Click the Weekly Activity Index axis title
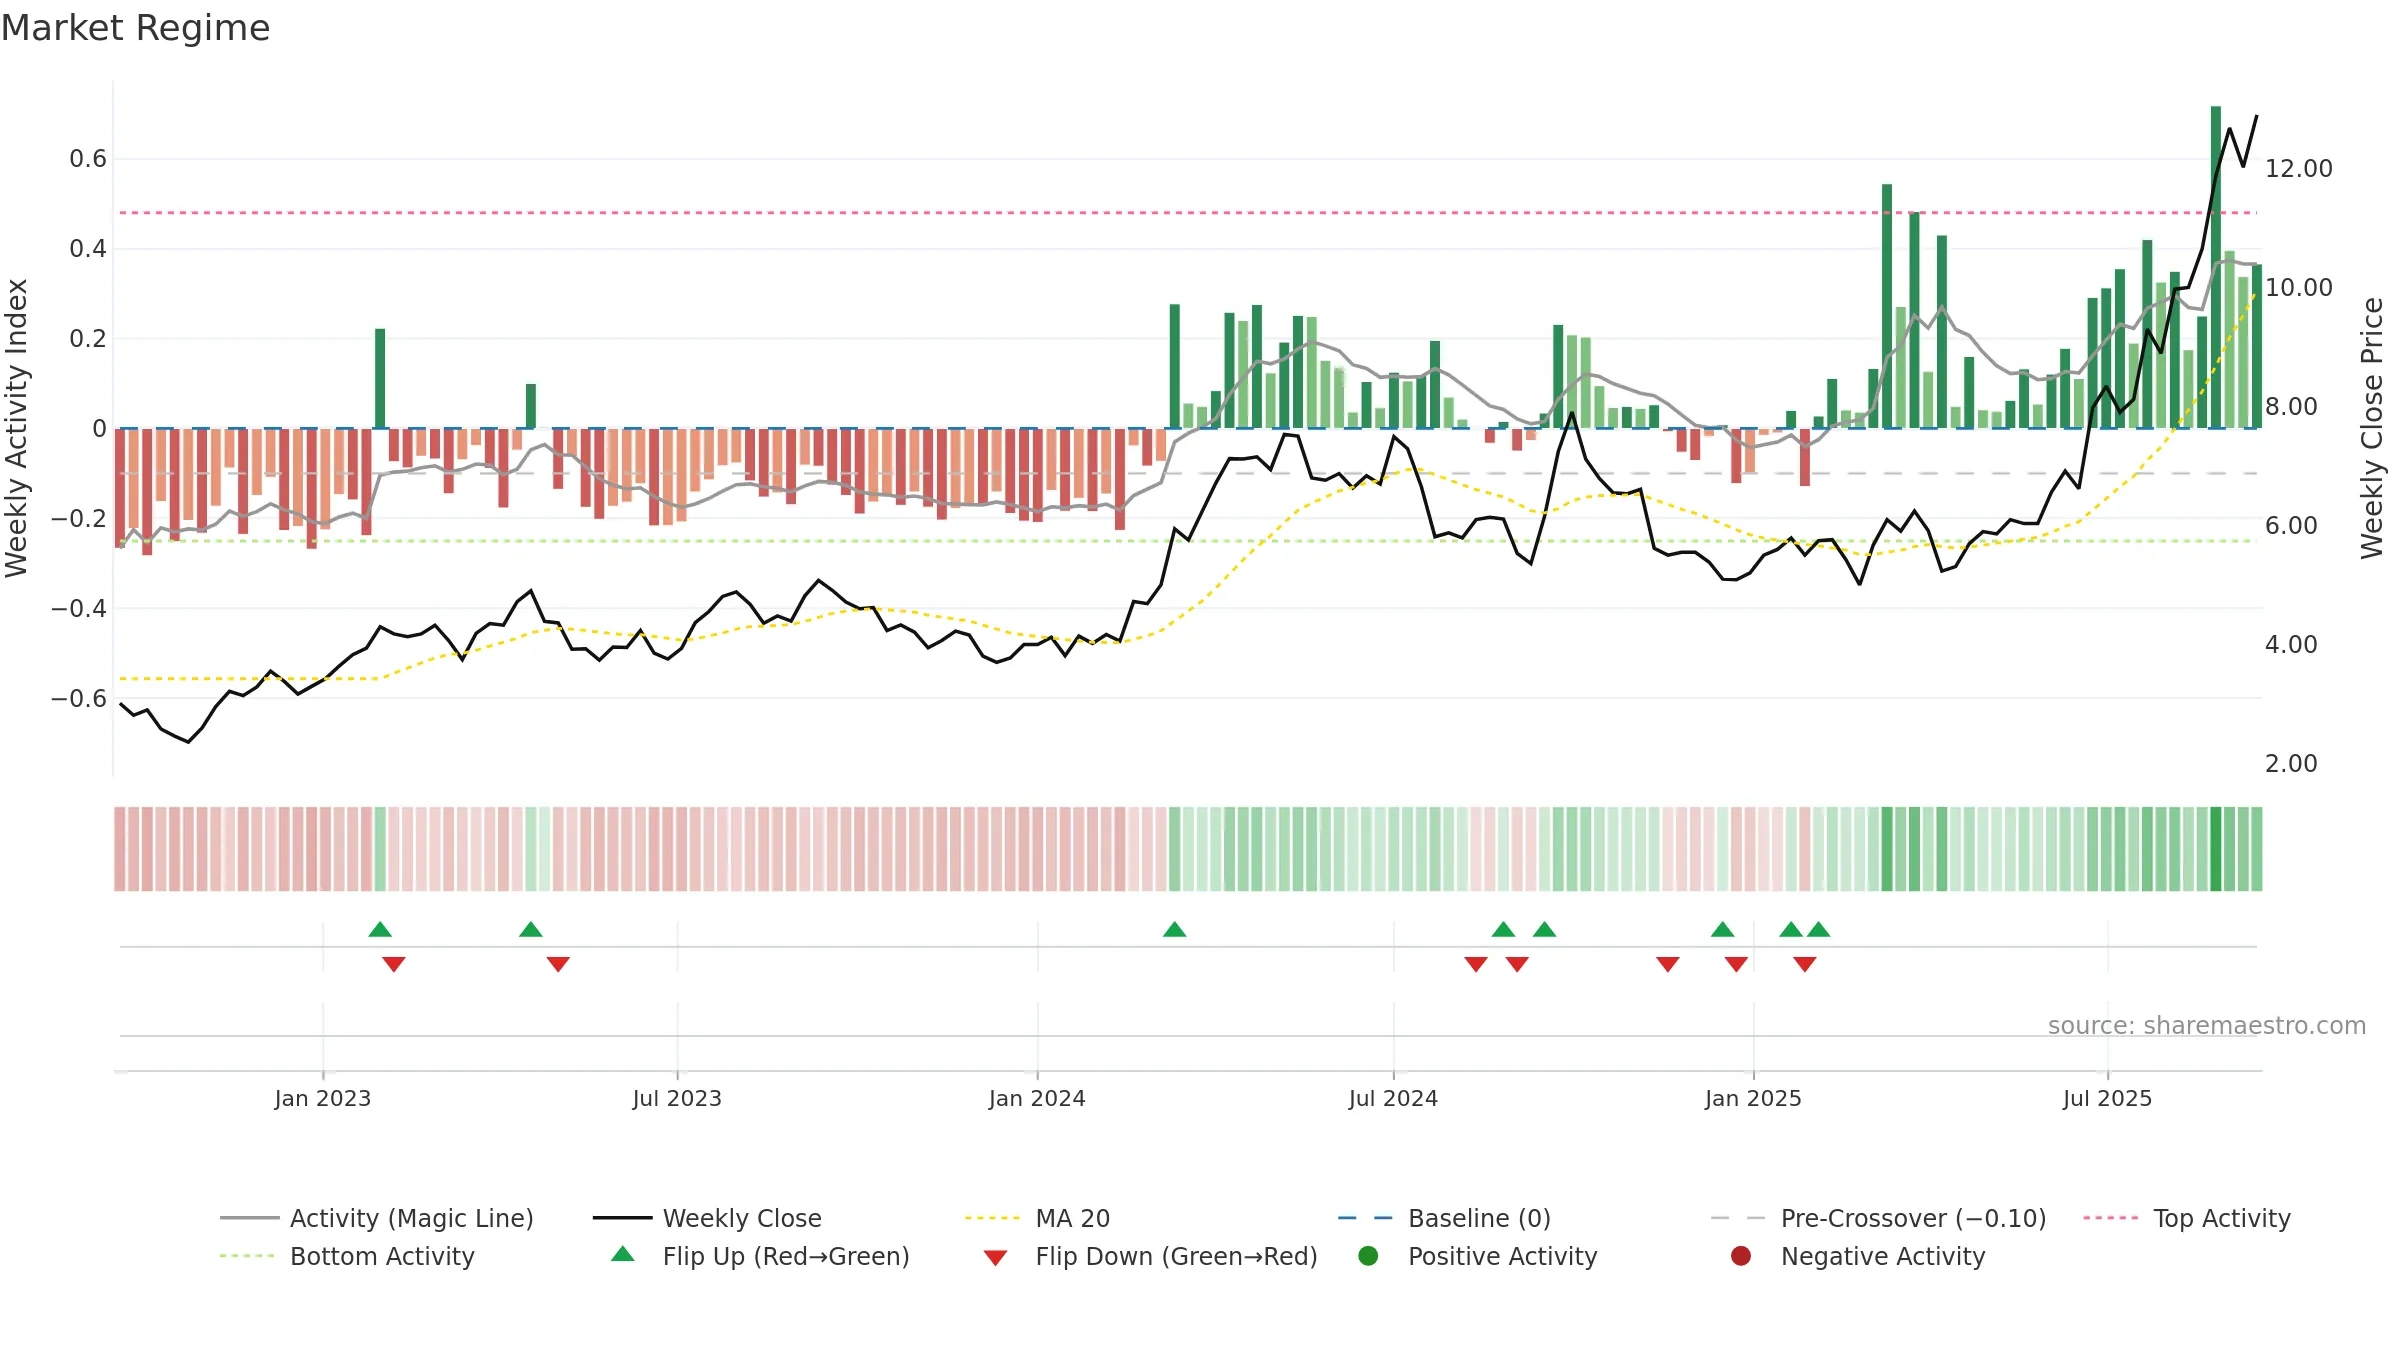2400x1350 pixels. (x=17, y=428)
